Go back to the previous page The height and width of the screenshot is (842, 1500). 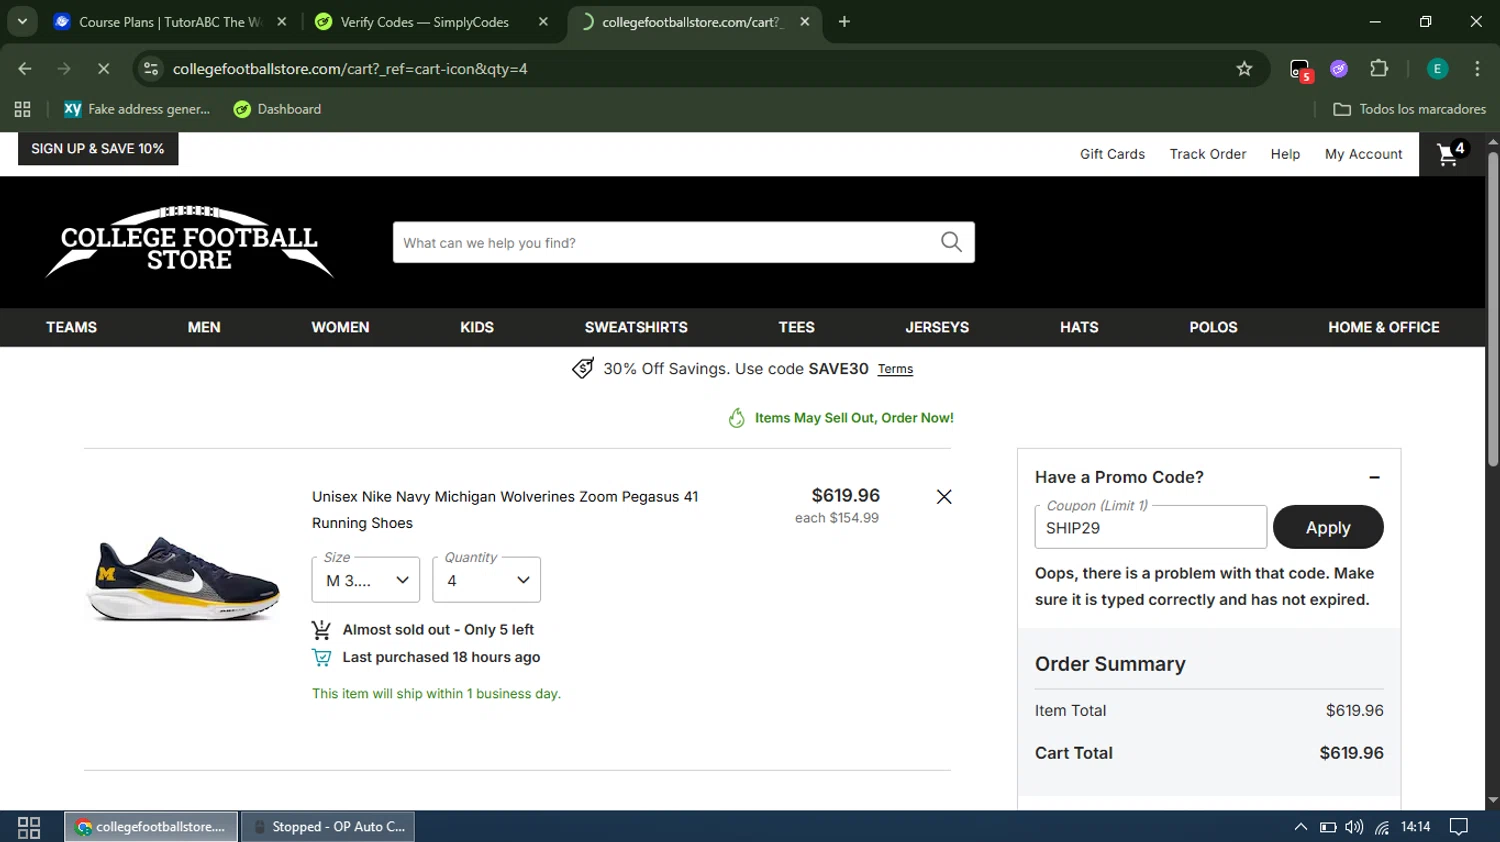click(x=25, y=69)
